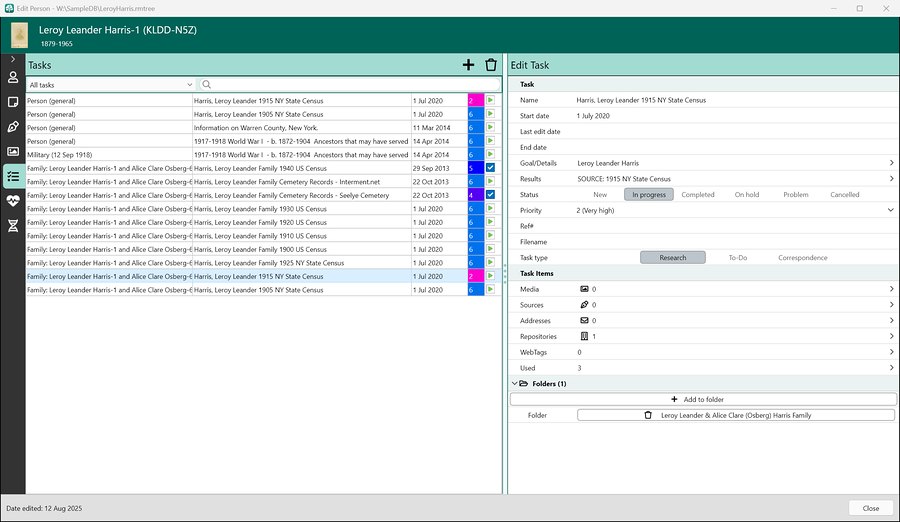This screenshot has height=522, width=900.
Task: Expand Results with its chevron
Action: [891, 179]
